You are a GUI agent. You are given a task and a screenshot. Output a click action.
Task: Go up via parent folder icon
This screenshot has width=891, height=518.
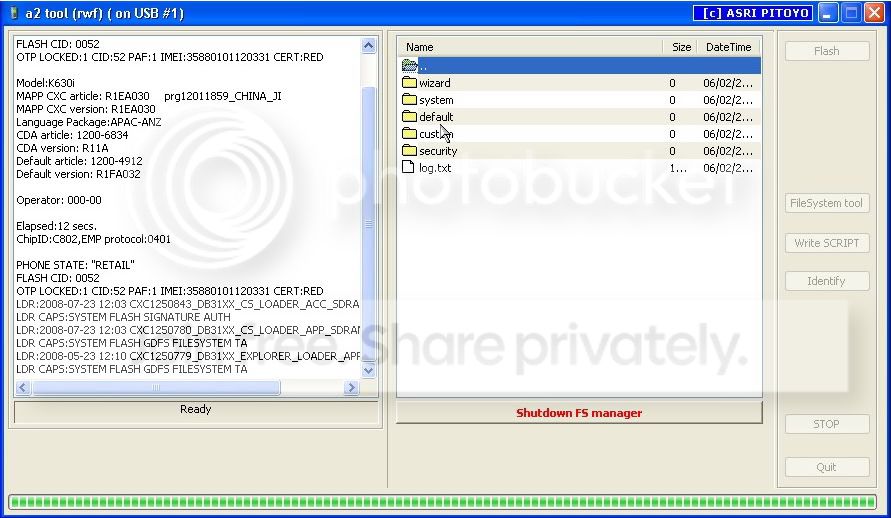point(409,65)
